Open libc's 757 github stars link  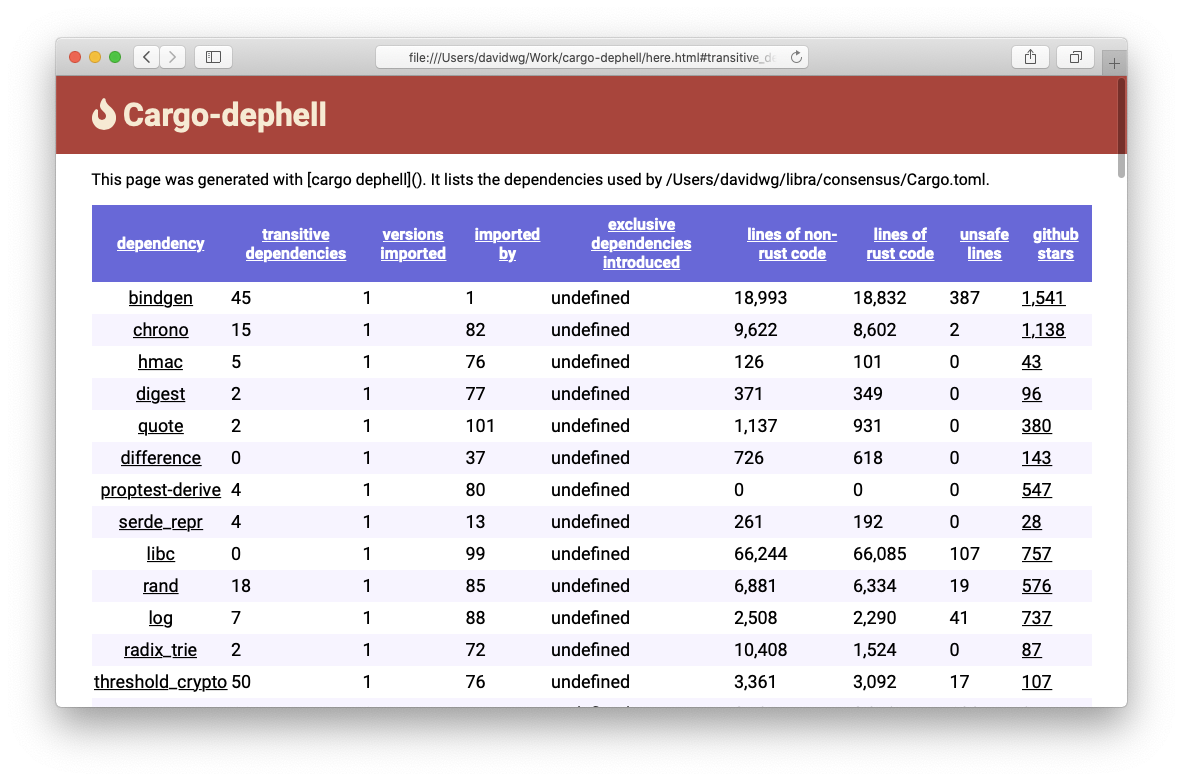tap(1037, 554)
